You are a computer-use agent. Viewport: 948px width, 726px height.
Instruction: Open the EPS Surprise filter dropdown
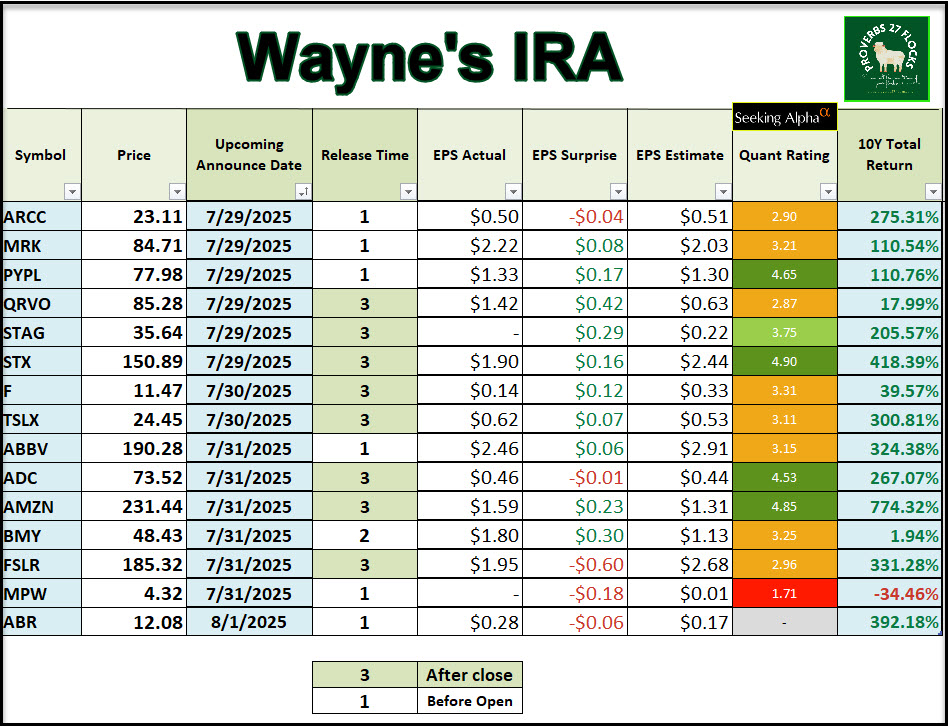[617, 191]
